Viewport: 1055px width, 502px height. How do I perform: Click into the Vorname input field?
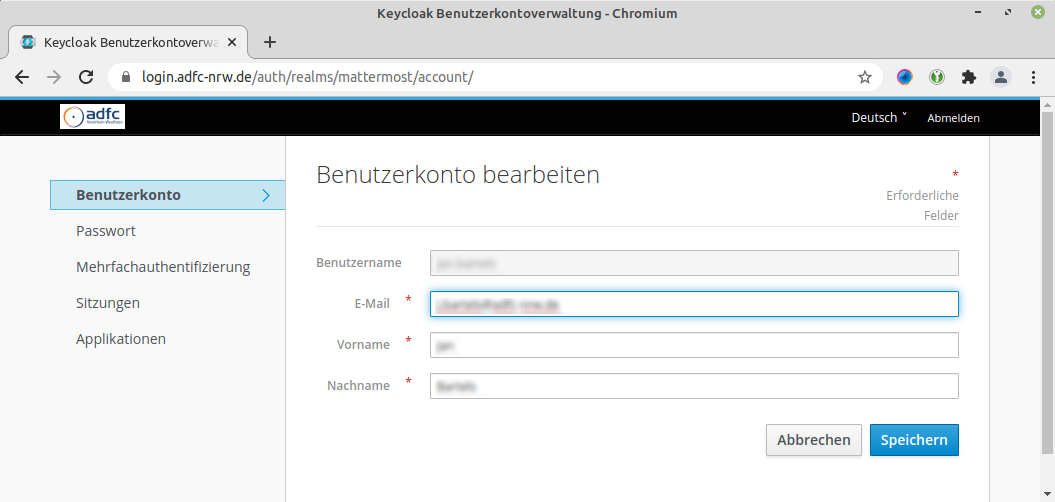(x=694, y=345)
